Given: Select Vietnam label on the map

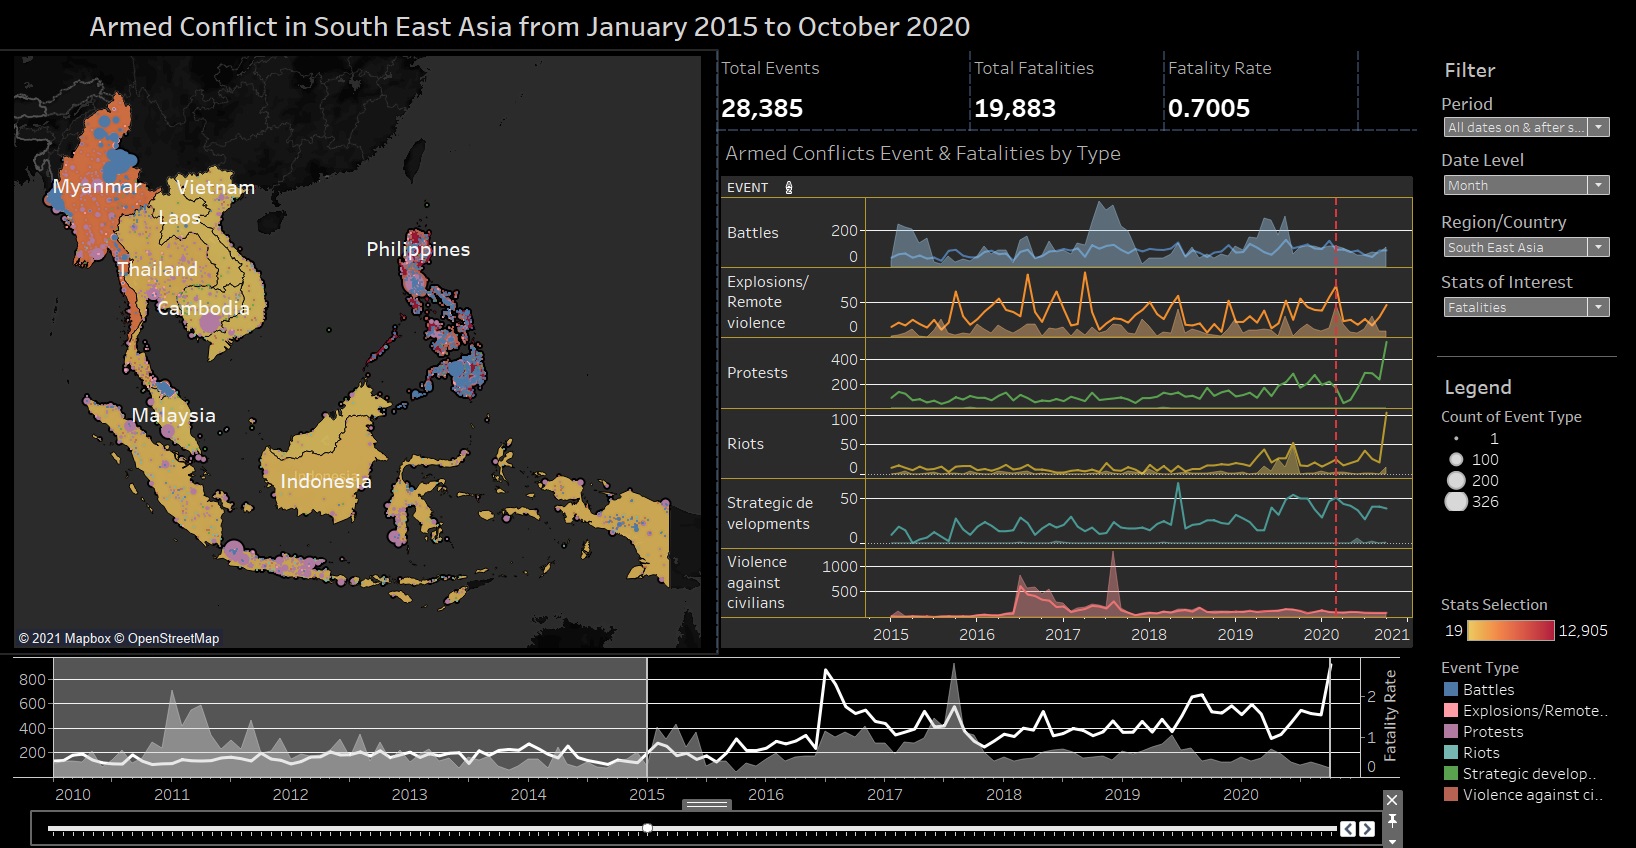Looking at the screenshot, I should pos(216,188).
